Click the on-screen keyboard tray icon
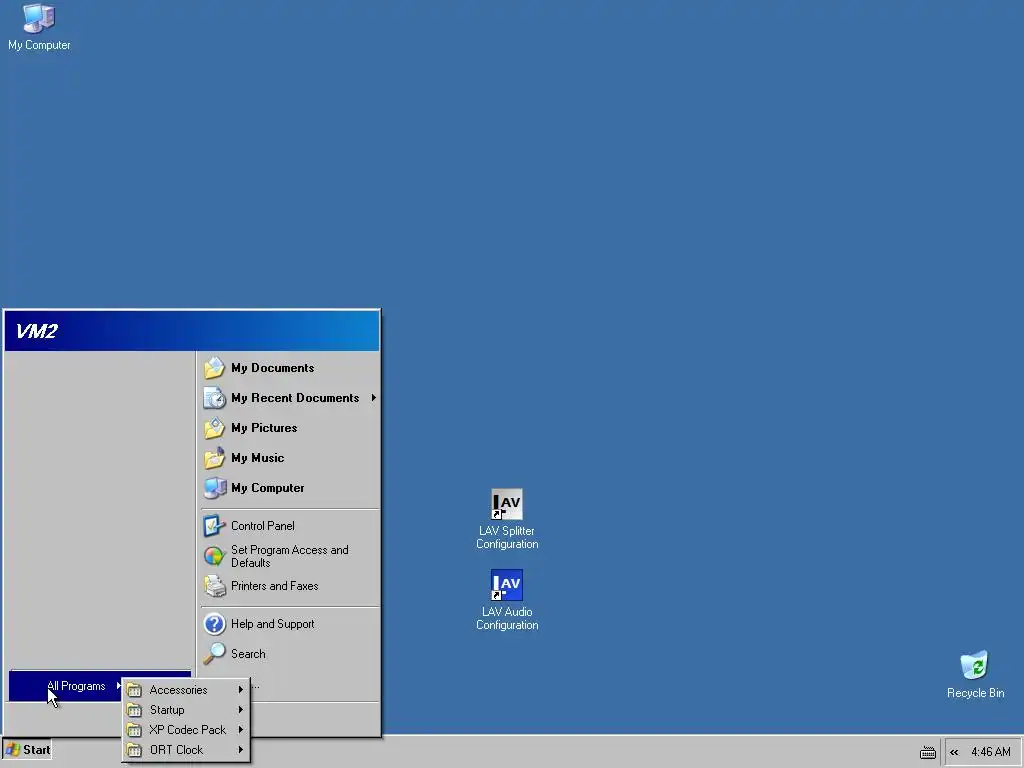This screenshot has height=768, width=1024. [x=927, y=753]
